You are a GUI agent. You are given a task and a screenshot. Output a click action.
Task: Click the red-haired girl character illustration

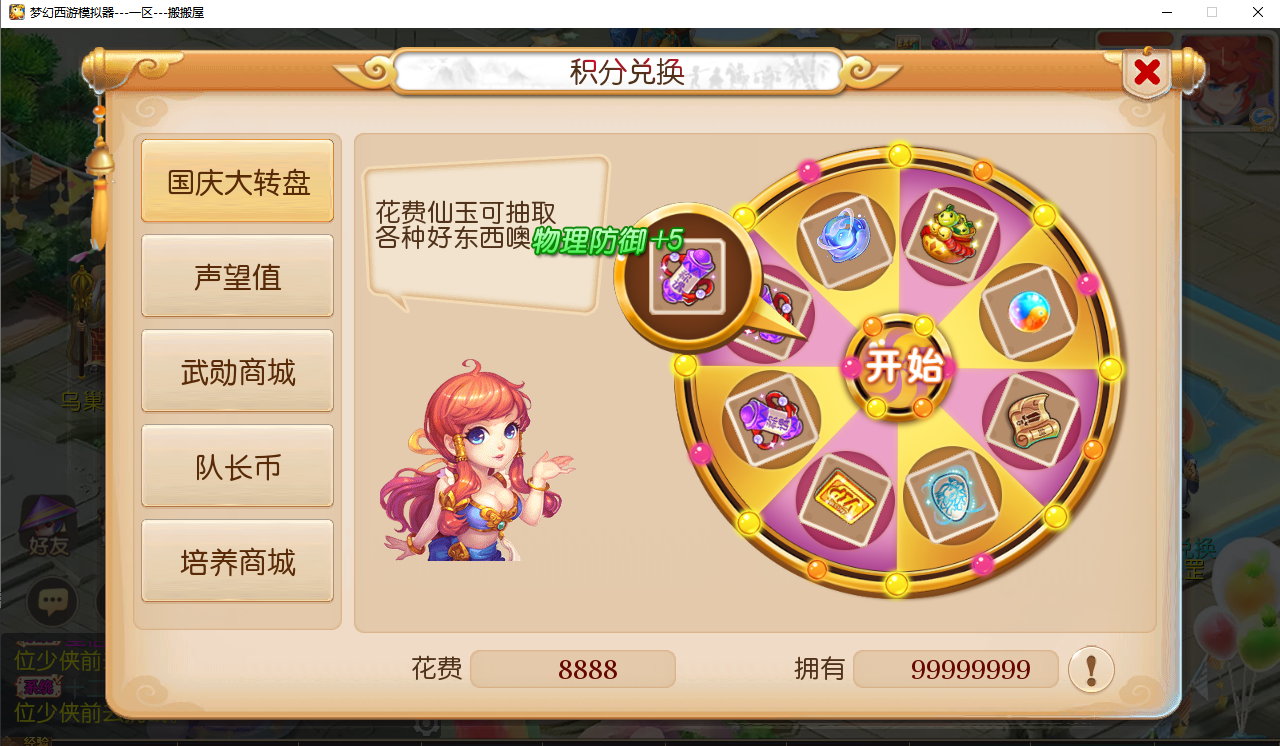(475, 462)
